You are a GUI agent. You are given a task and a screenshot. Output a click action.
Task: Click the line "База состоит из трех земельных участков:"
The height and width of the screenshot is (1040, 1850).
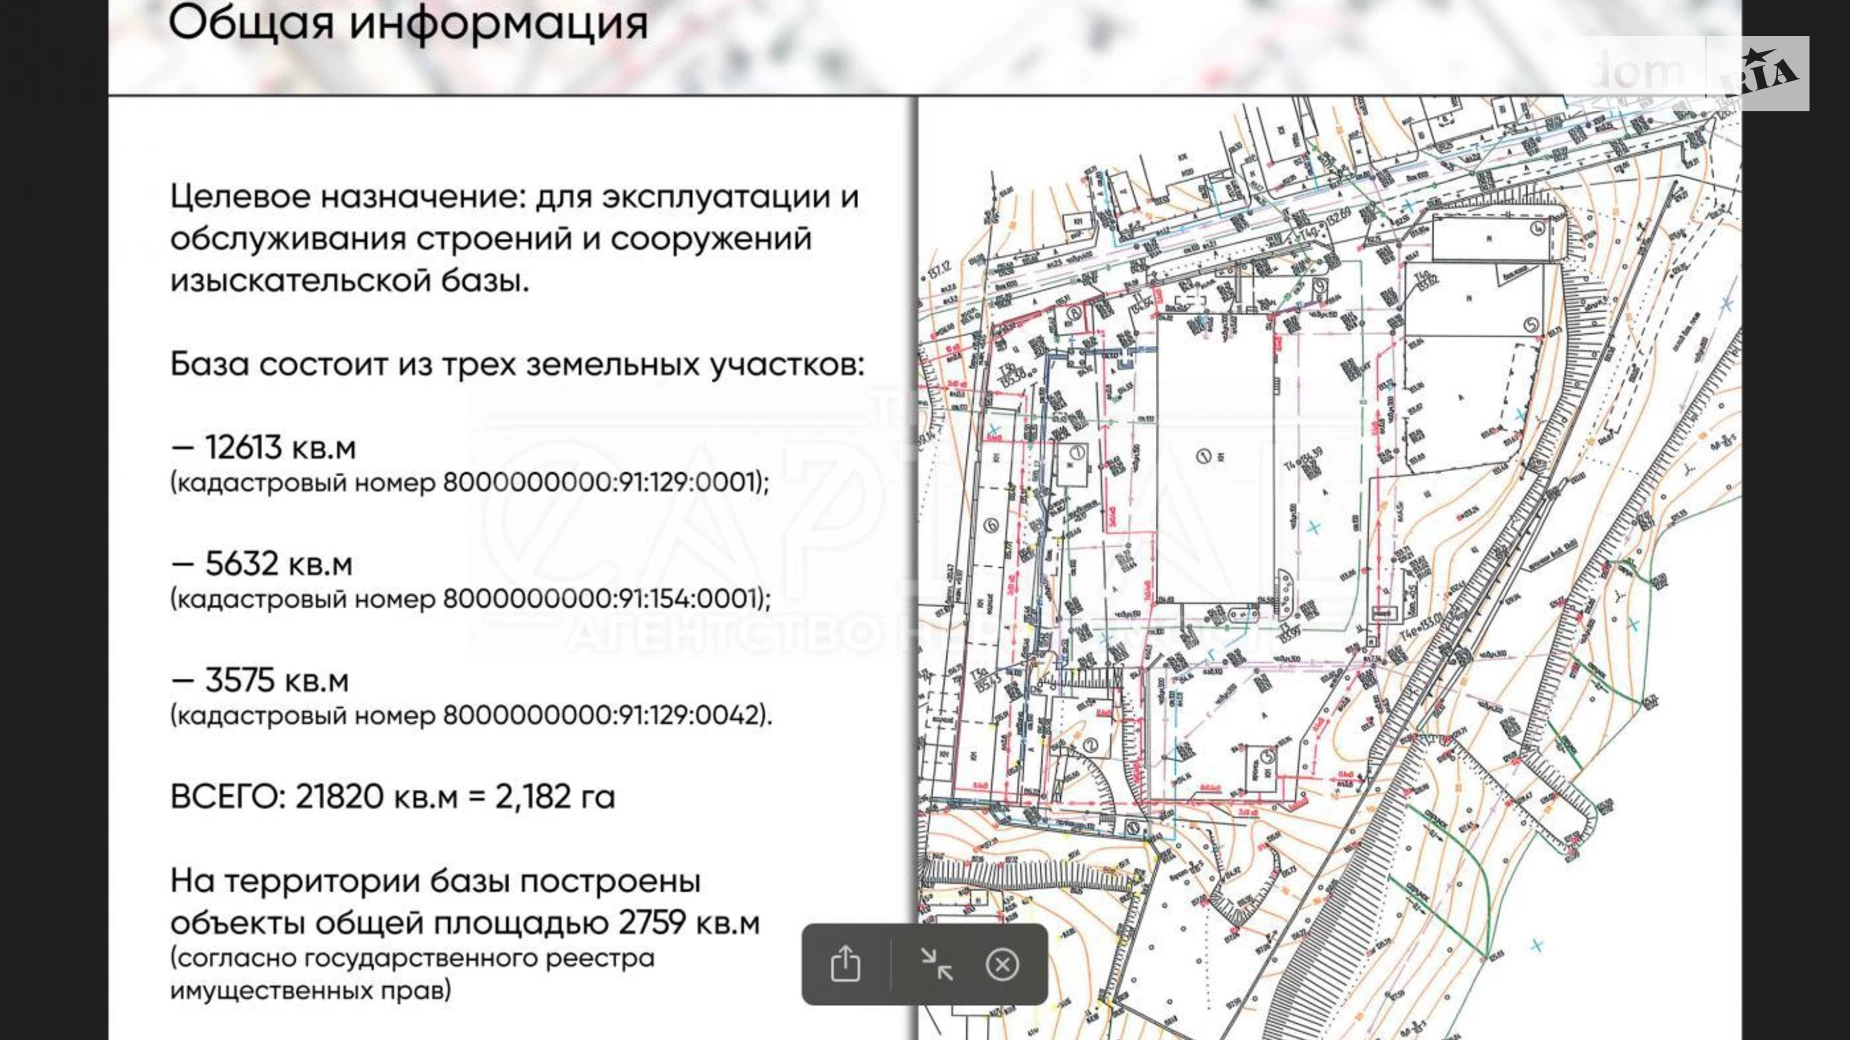pyautogui.click(x=517, y=364)
